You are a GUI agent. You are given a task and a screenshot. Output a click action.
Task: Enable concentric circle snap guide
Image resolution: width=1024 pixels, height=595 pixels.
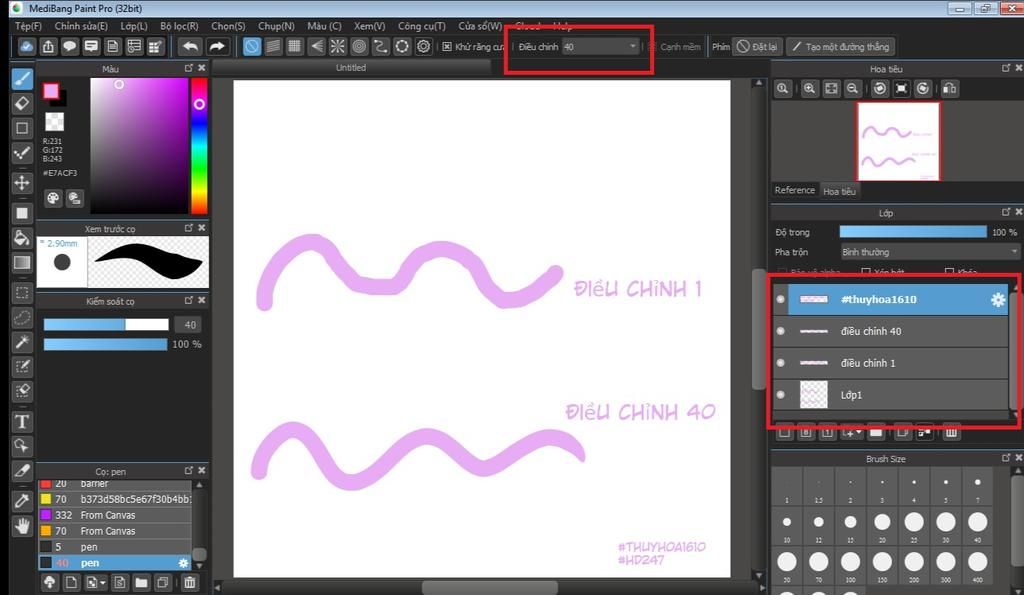click(359, 46)
